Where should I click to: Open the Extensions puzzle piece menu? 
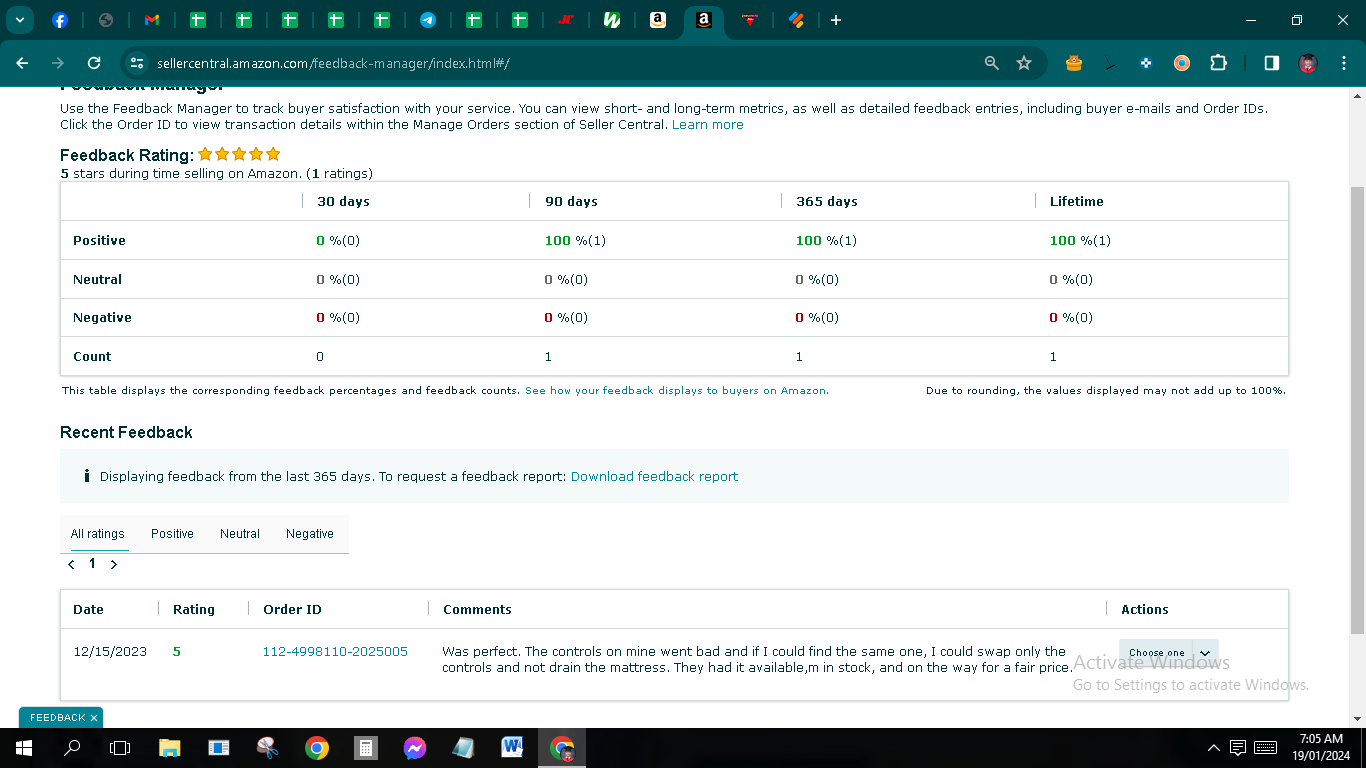click(x=1218, y=63)
